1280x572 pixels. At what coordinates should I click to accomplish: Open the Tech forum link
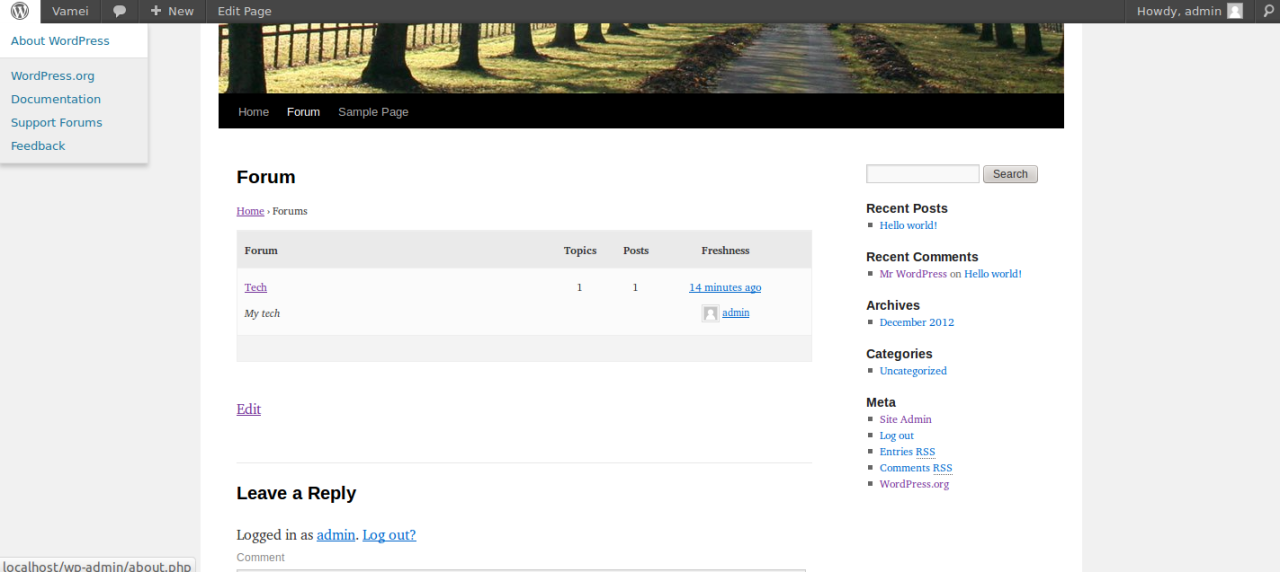(256, 287)
